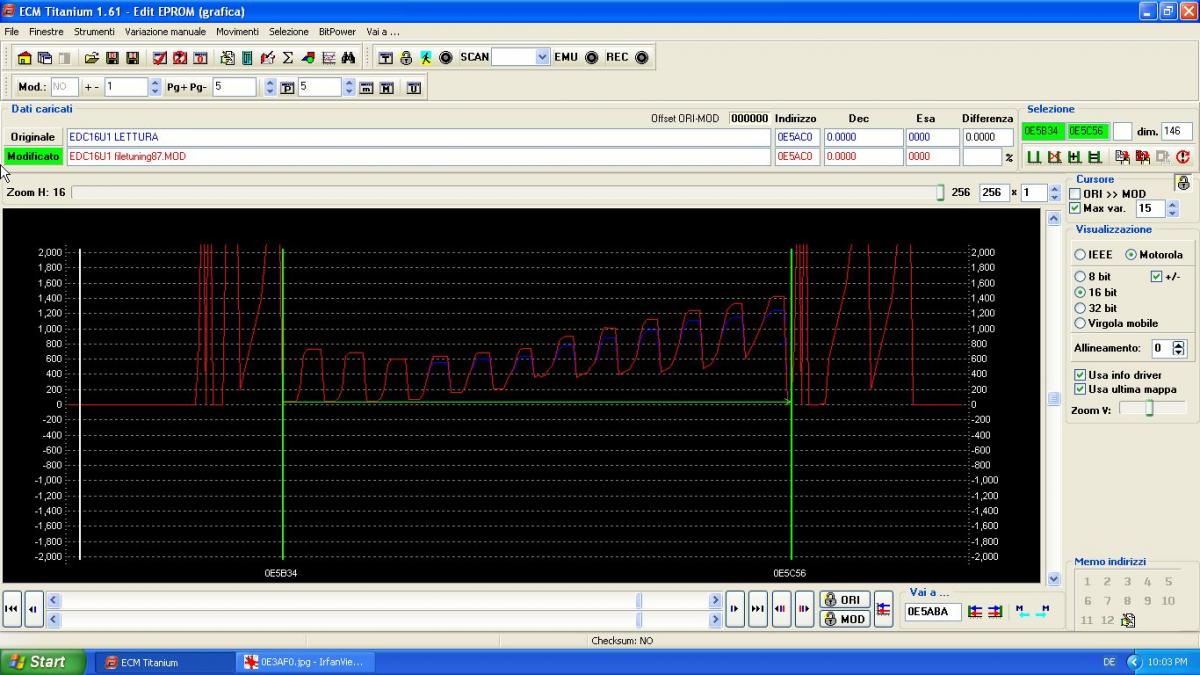Switch to IrfanView taskbar item
Image resolution: width=1200 pixels, height=675 pixels.
point(305,662)
